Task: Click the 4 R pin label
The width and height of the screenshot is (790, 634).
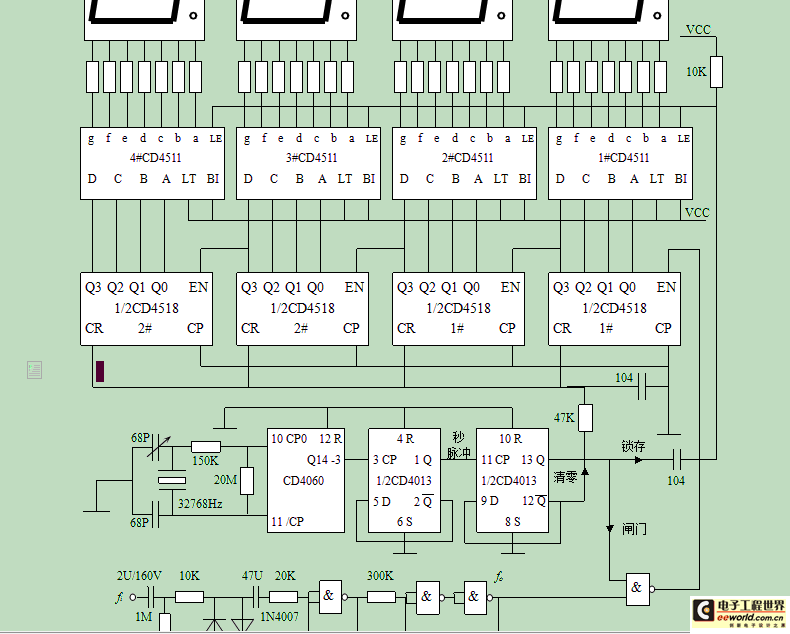Action: pyautogui.click(x=405, y=439)
